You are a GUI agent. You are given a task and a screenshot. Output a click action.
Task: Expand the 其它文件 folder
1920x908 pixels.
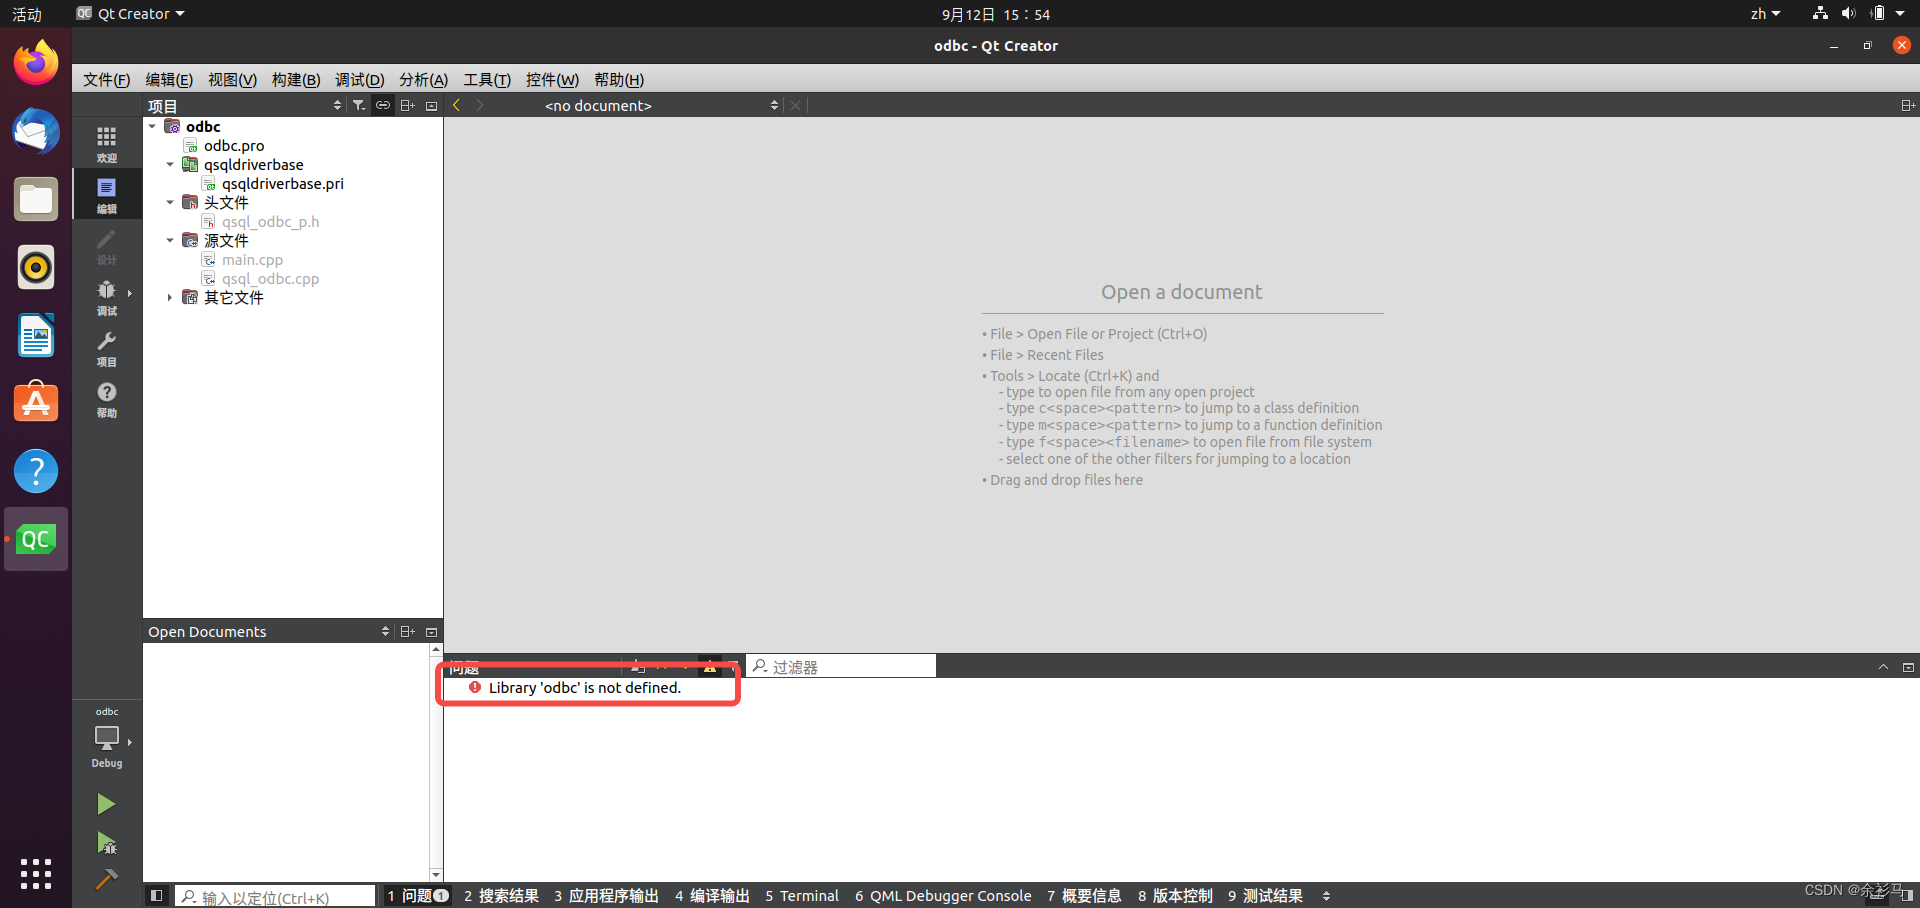(x=170, y=297)
